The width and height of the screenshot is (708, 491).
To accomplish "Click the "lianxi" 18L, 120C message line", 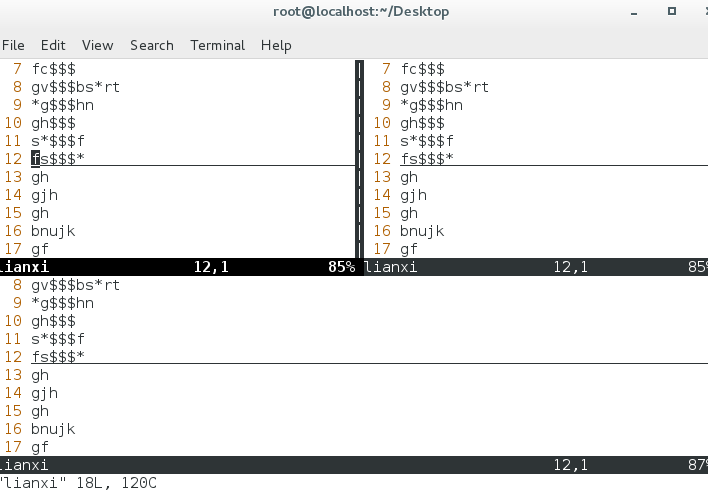I will tap(78, 483).
